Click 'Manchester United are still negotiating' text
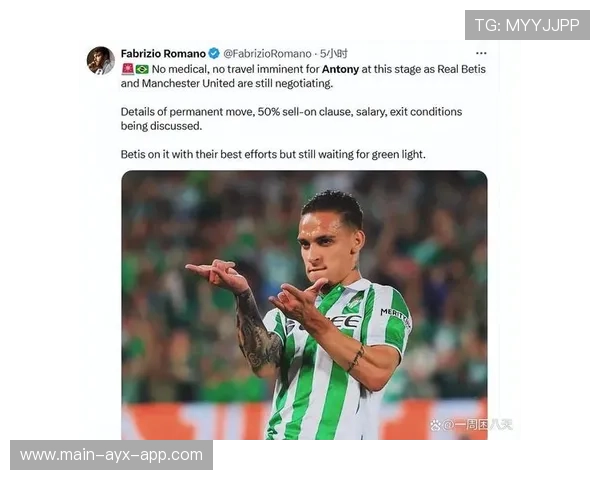The image size is (600, 480). [x=237, y=83]
